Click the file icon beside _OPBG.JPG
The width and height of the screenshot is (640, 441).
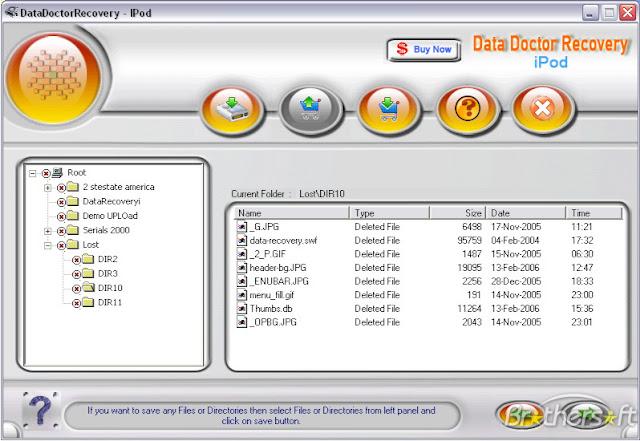(242, 322)
